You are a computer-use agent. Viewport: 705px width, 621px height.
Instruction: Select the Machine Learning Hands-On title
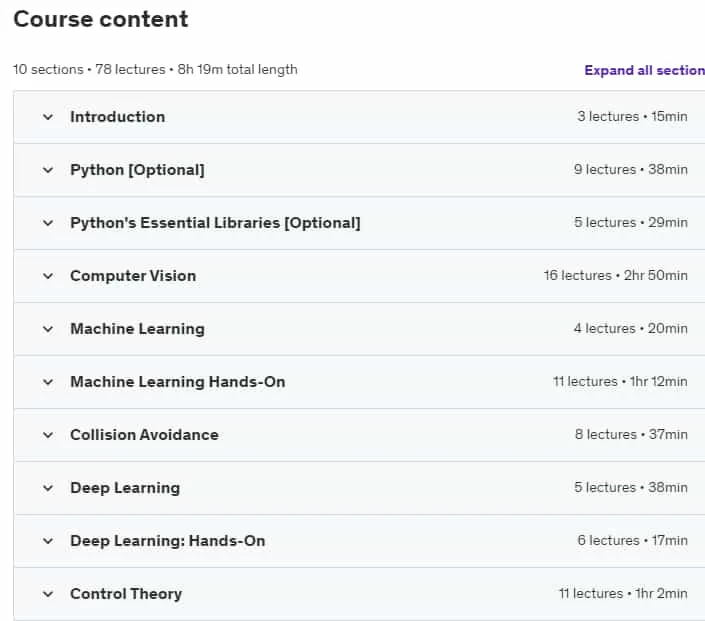178,382
